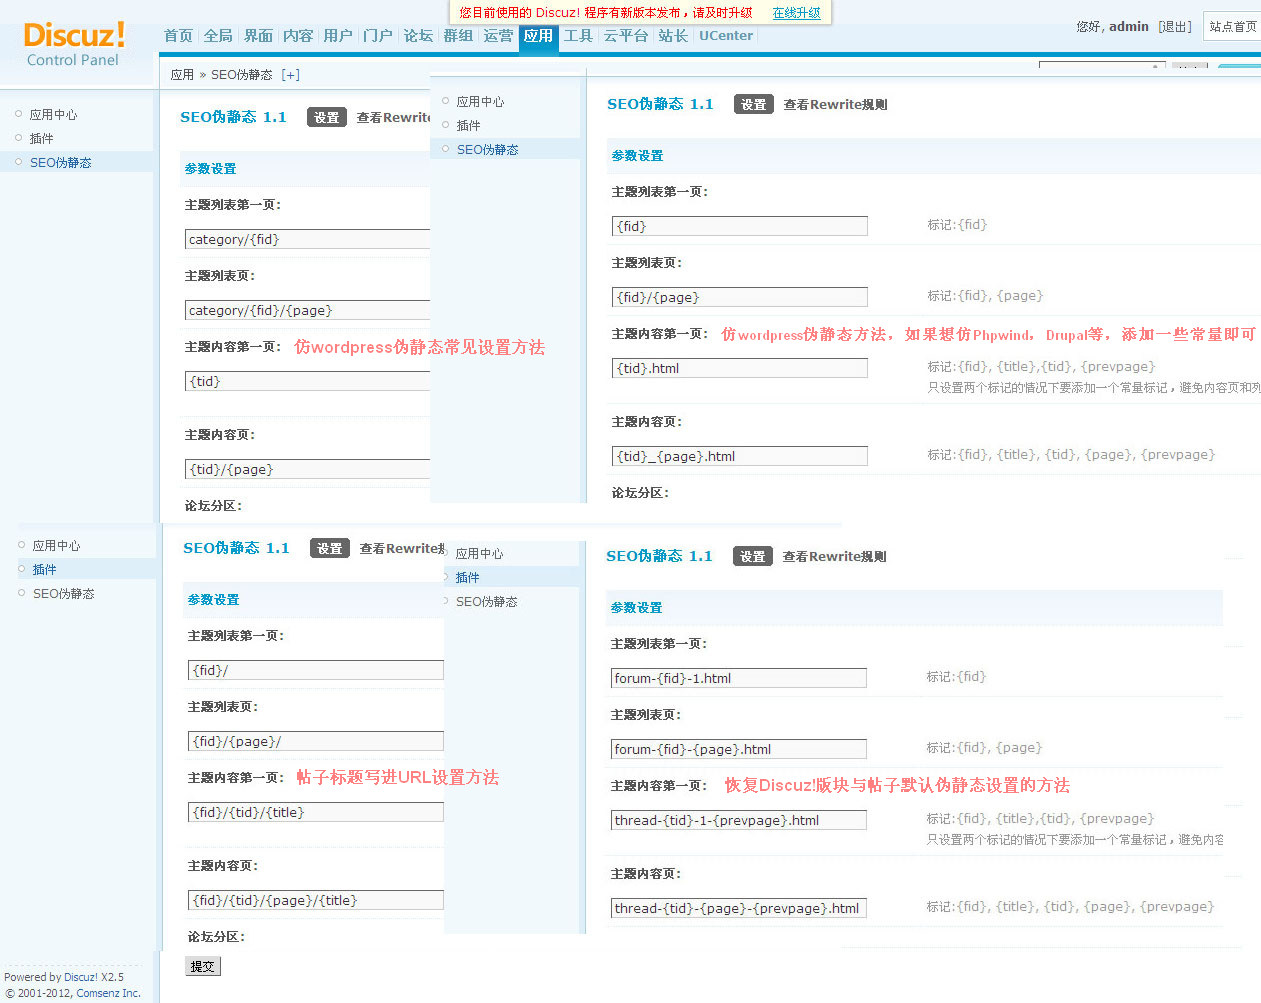Go to the 云平台 section
The width and height of the screenshot is (1261, 1003).
tap(626, 36)
